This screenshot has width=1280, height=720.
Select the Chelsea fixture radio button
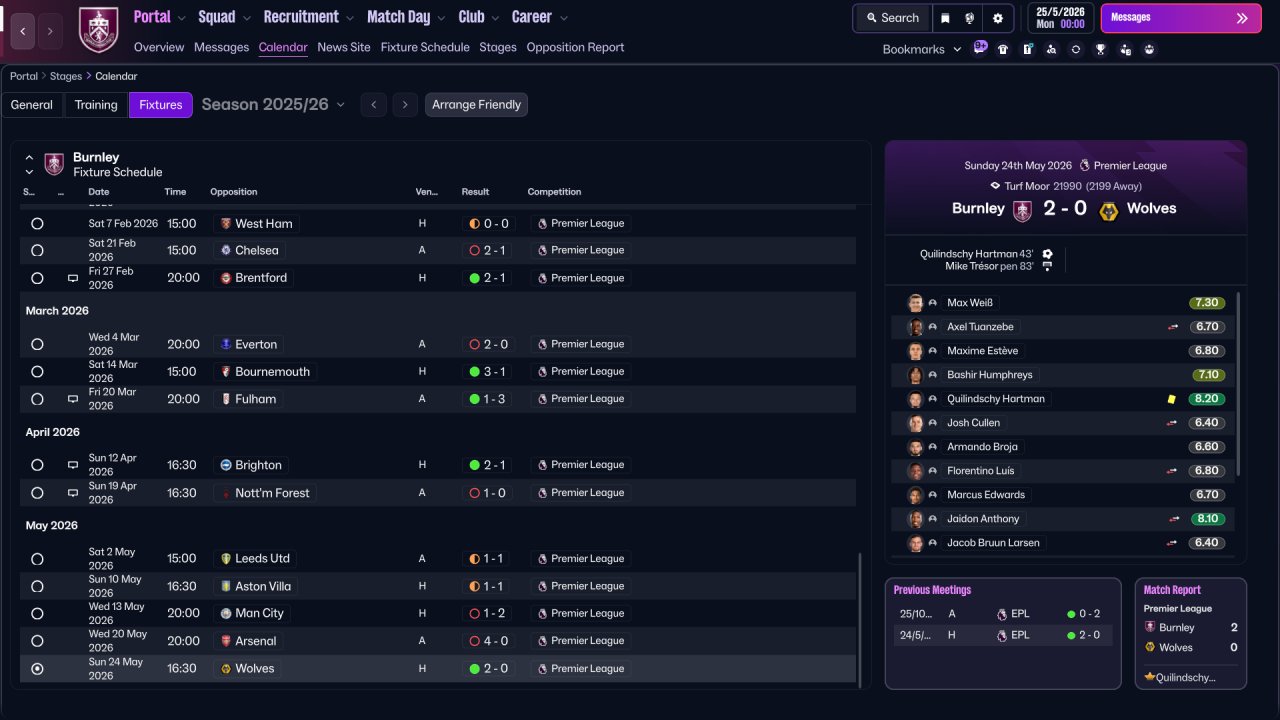37,250
